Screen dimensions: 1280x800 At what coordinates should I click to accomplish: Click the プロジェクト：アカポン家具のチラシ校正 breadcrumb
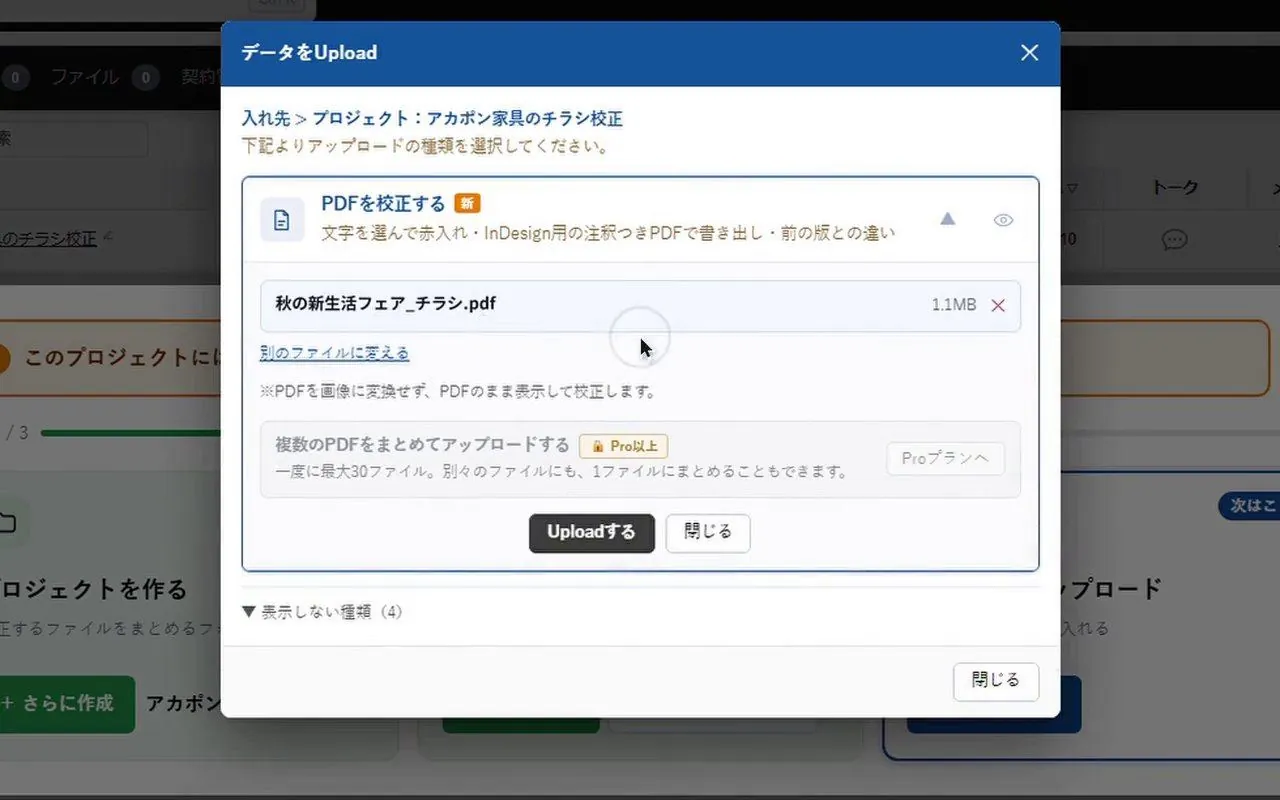pos(467,118)
